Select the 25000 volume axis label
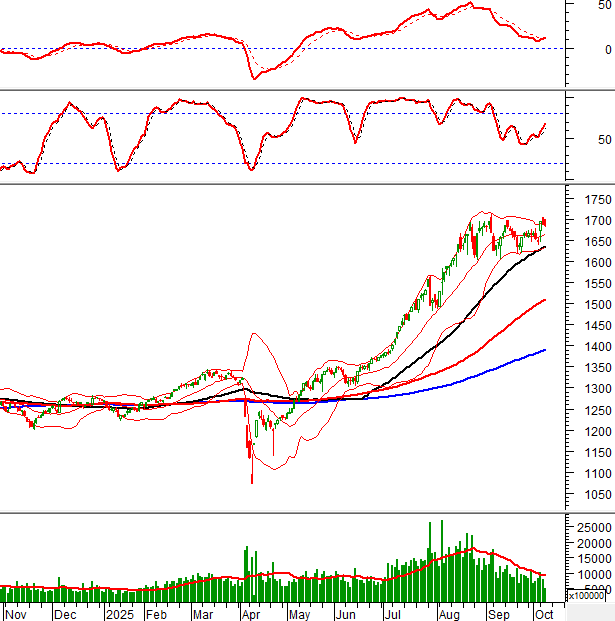Viewport: 615px width, 621px height. 592,527
